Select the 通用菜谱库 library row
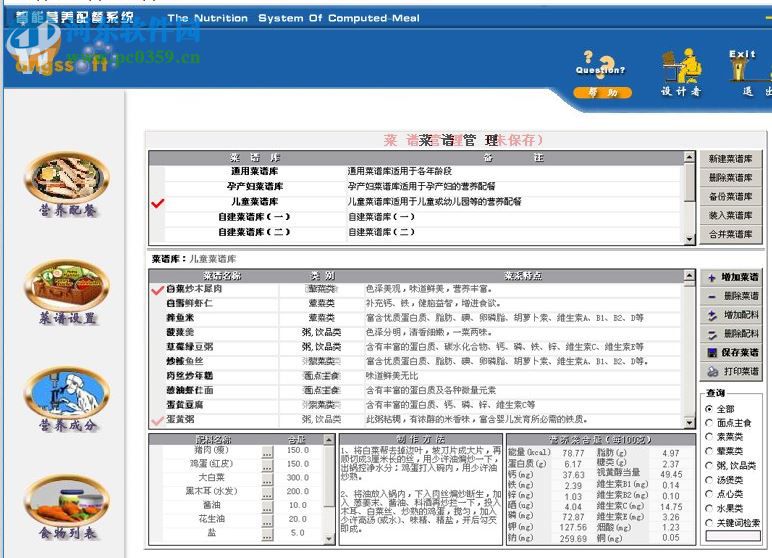This screenshot has width=772, height=558. click(x=416, y=171)
